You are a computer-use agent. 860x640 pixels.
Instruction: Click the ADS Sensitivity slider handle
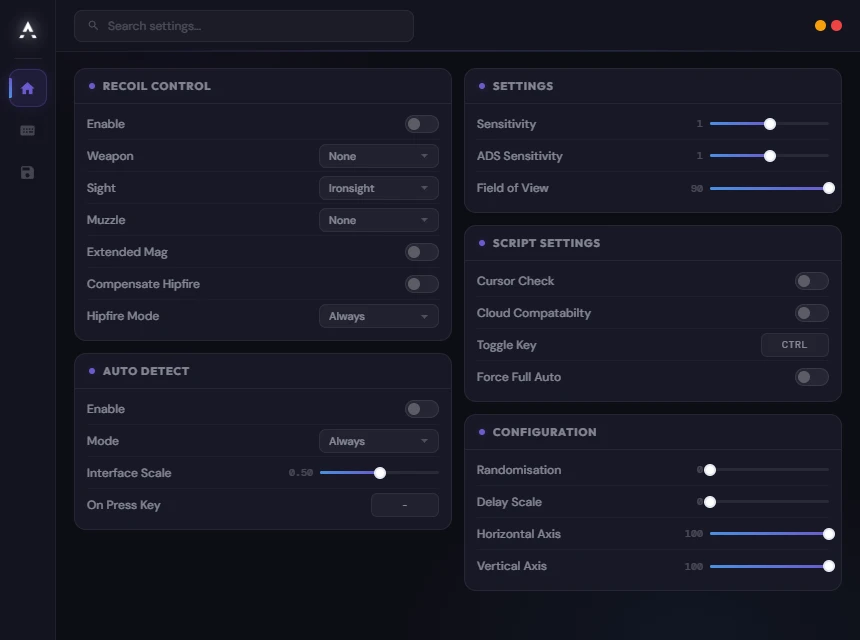click(x=770, y=156)
